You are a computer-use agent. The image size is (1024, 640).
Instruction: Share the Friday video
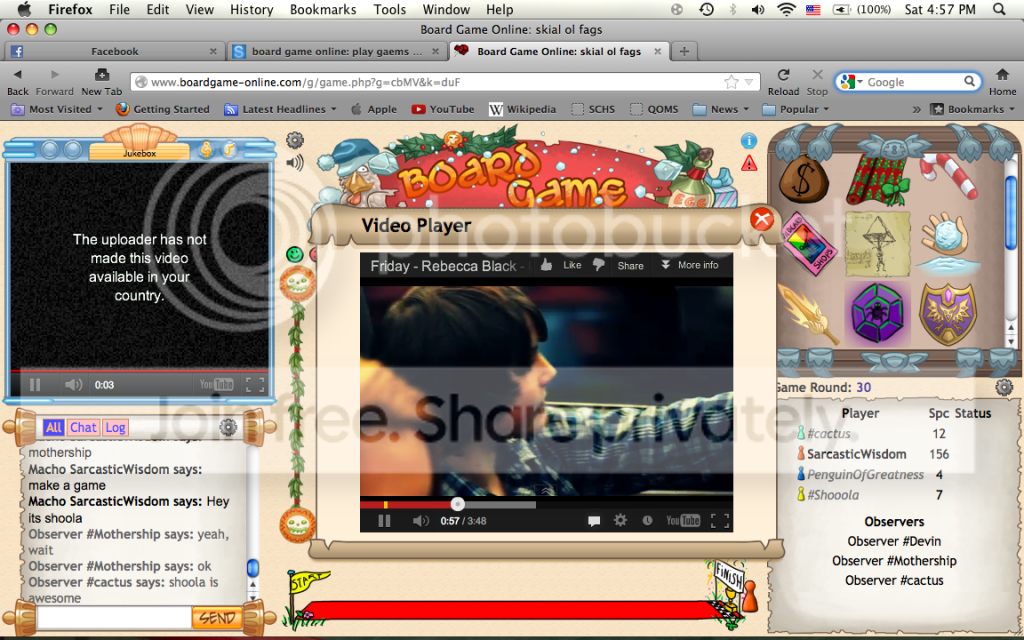click(630, 265)
